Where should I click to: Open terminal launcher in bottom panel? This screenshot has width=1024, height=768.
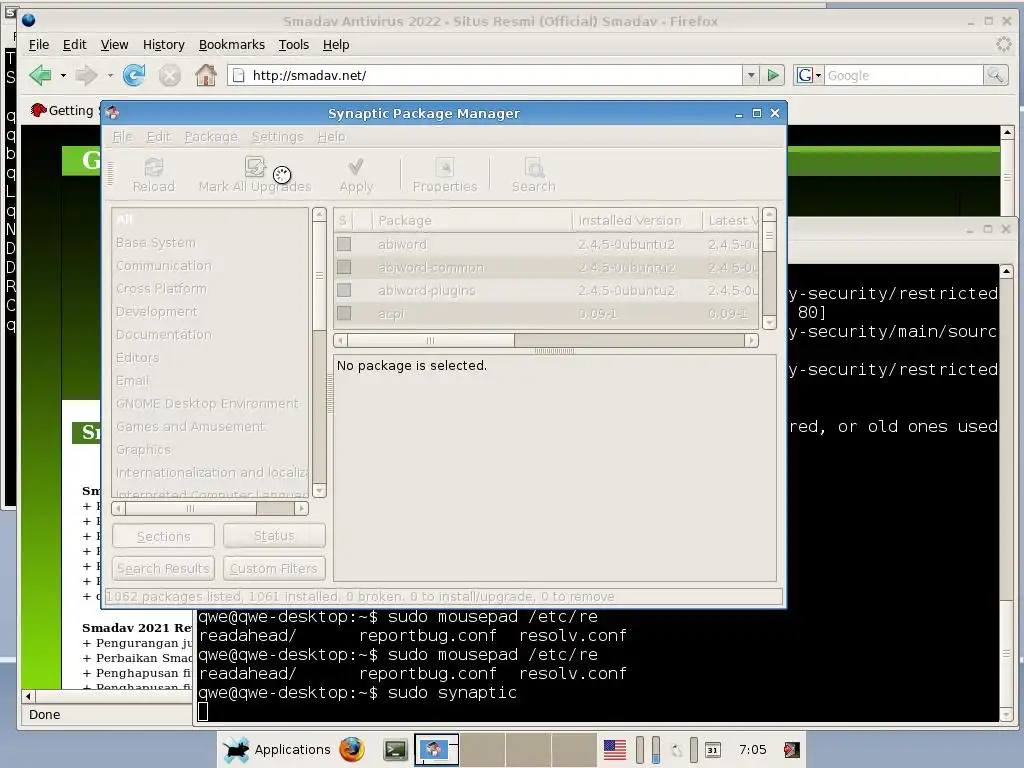click(395, 750)
